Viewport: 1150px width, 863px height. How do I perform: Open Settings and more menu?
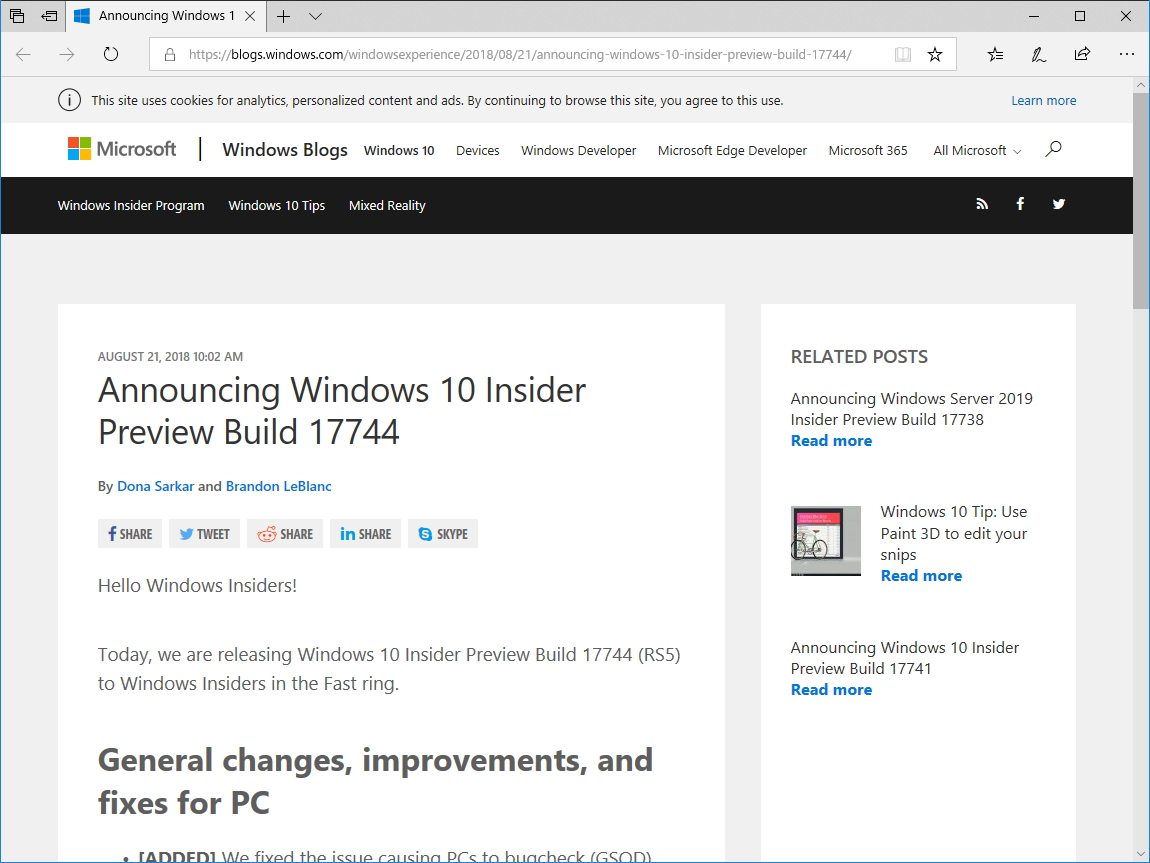point(1127,54)
